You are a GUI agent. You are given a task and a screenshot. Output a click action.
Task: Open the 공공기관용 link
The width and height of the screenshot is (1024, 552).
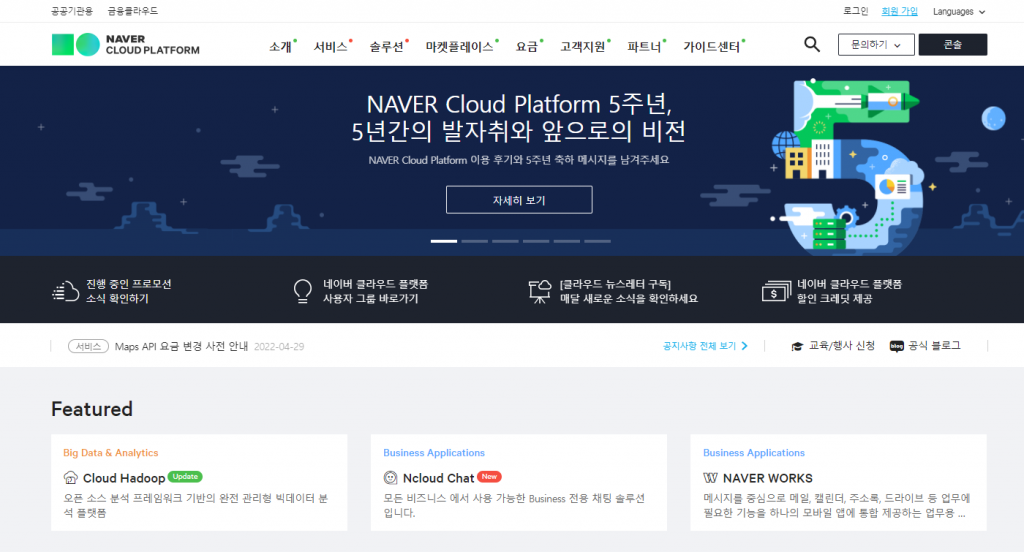72,11
